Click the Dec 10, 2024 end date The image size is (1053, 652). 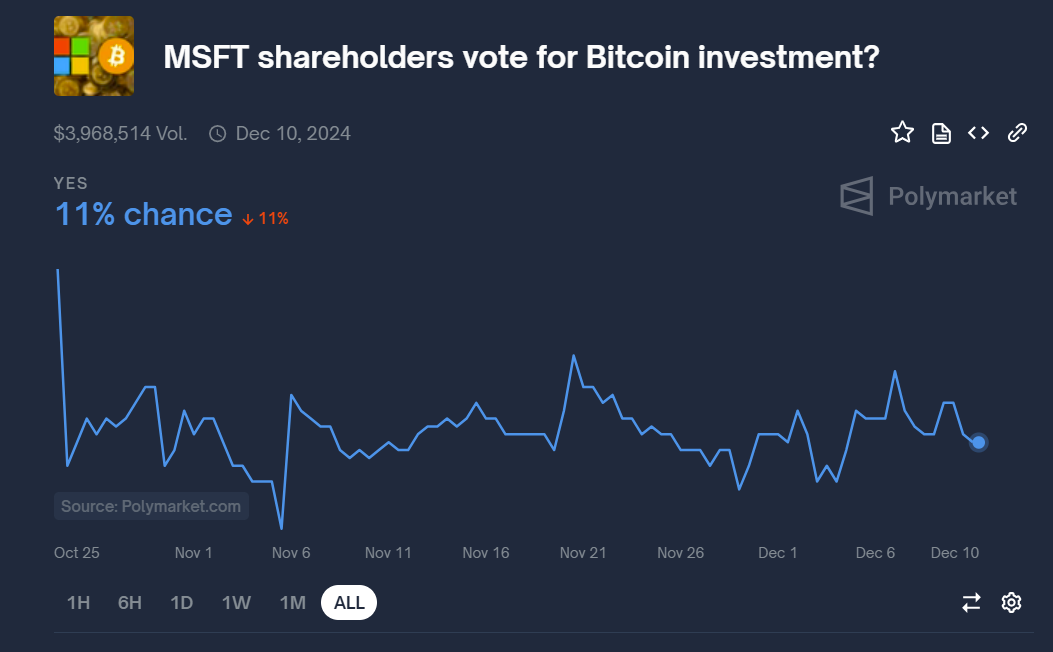pyautogui.click(x=293, y=133)
